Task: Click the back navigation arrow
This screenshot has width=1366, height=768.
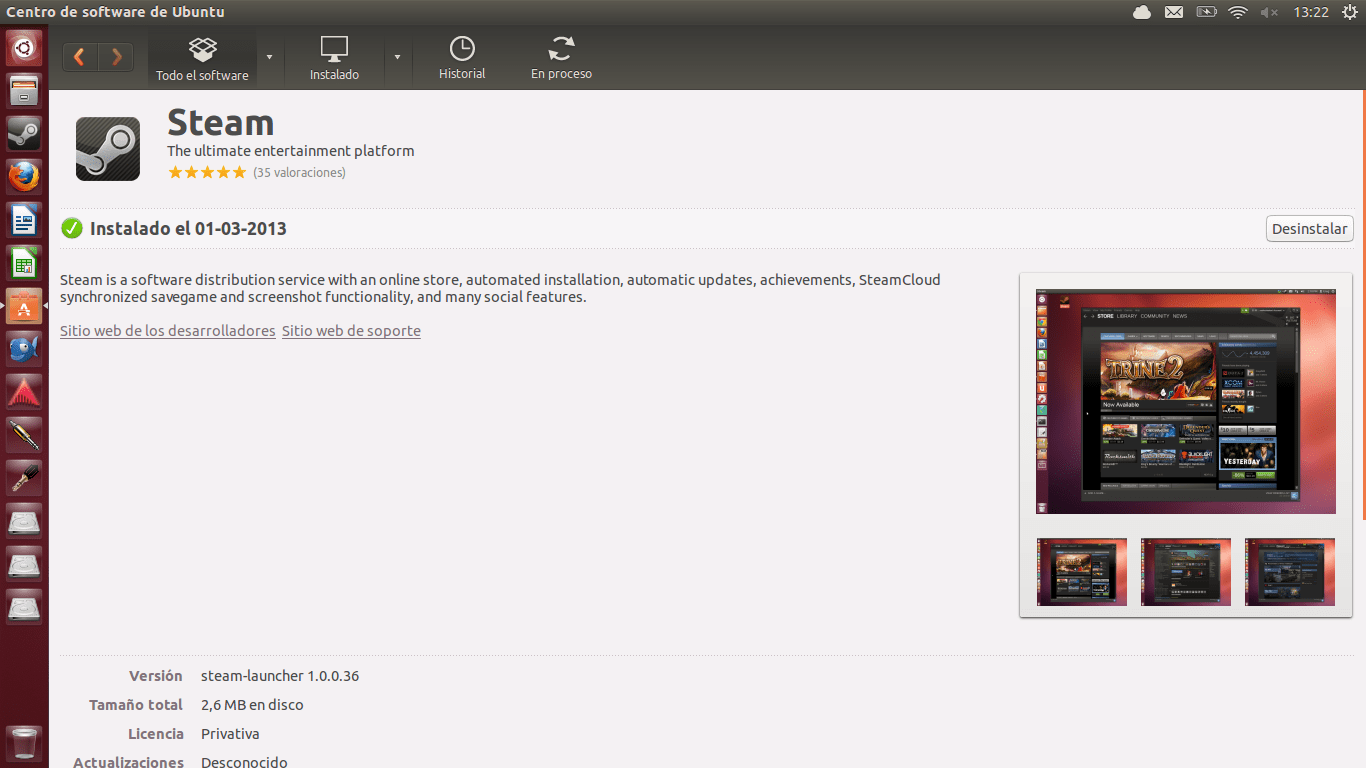Action: coord(79,57)
